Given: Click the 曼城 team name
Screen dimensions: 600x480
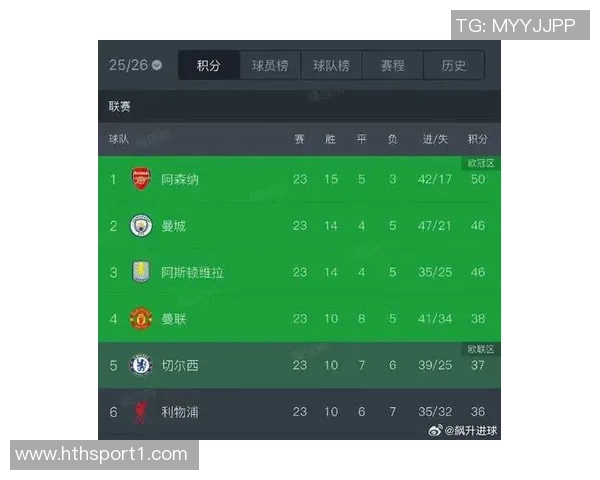Looking at the screenshot, I should [173, 226].
